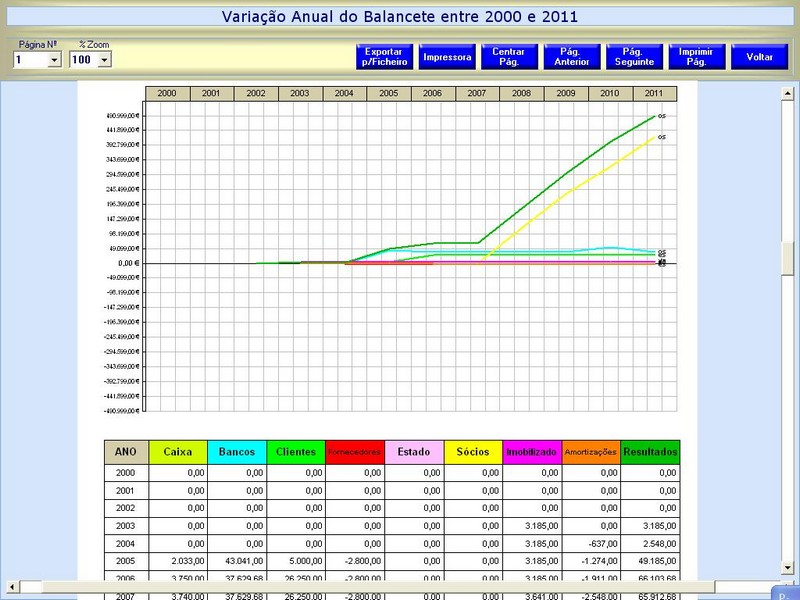
Task: Click the magenta Imobilizado column header
Action: tap(531, 452)
